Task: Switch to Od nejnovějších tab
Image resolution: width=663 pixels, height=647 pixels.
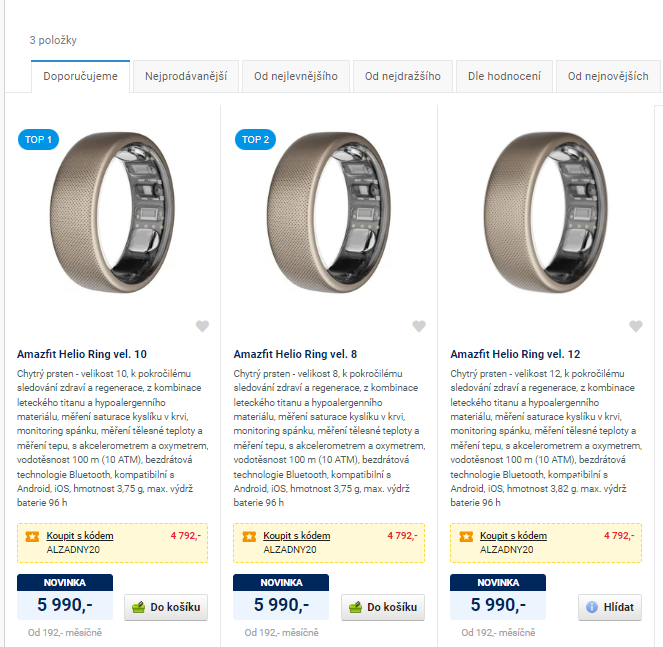Action: point(608,76)
